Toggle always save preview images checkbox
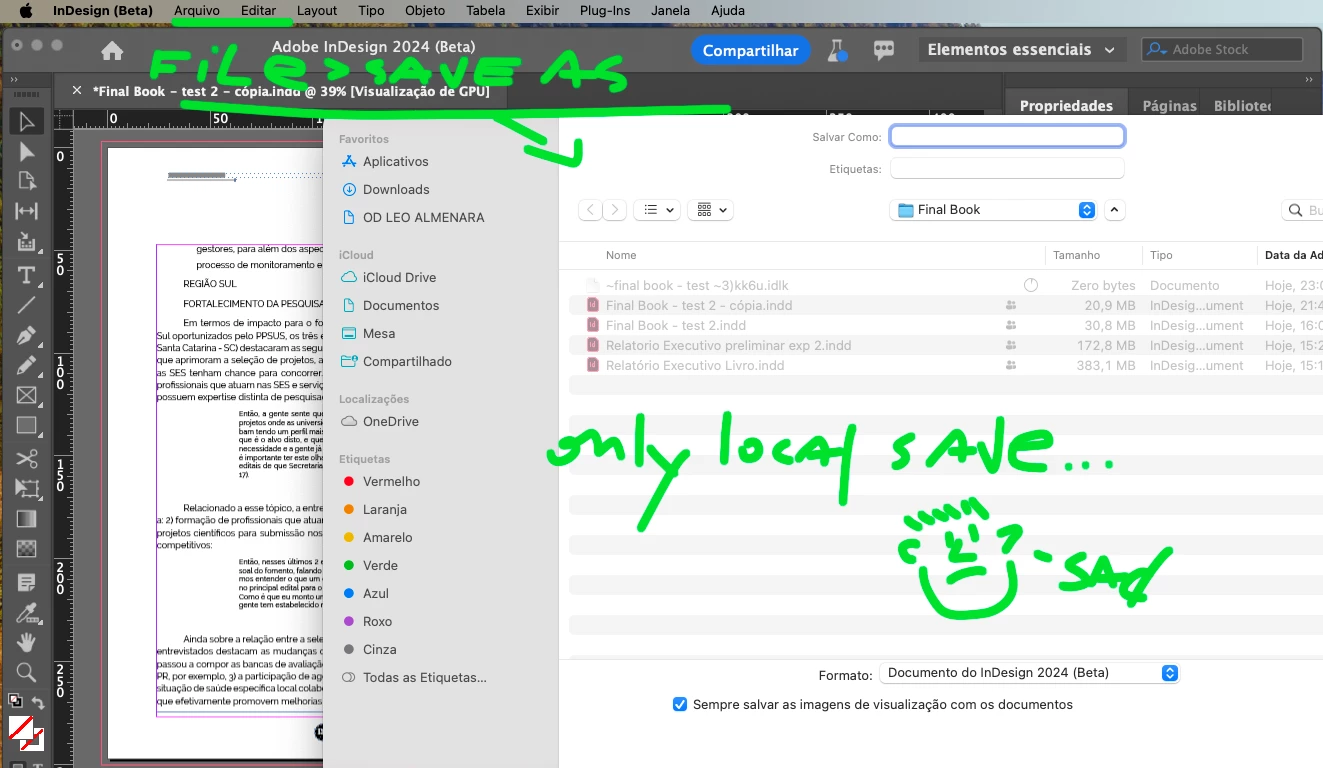 680,704
